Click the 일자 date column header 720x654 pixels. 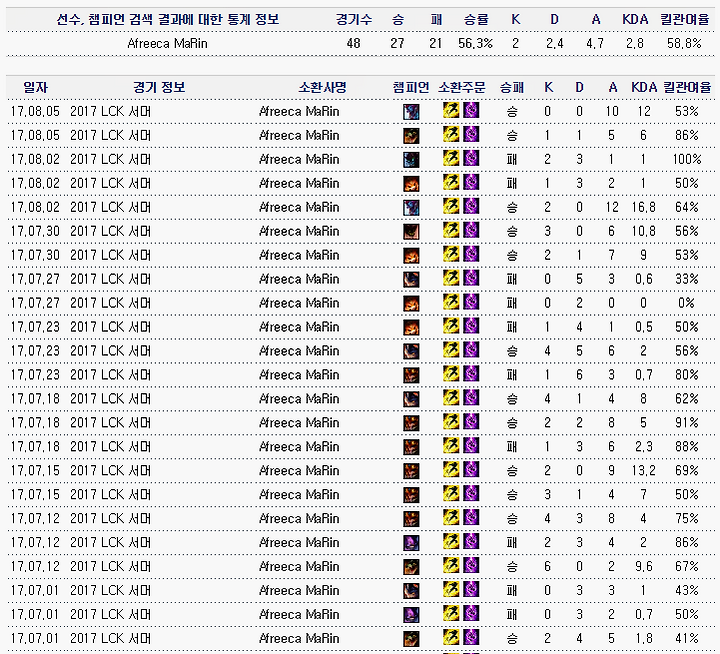pyautogui.click(x=35, y=87)
